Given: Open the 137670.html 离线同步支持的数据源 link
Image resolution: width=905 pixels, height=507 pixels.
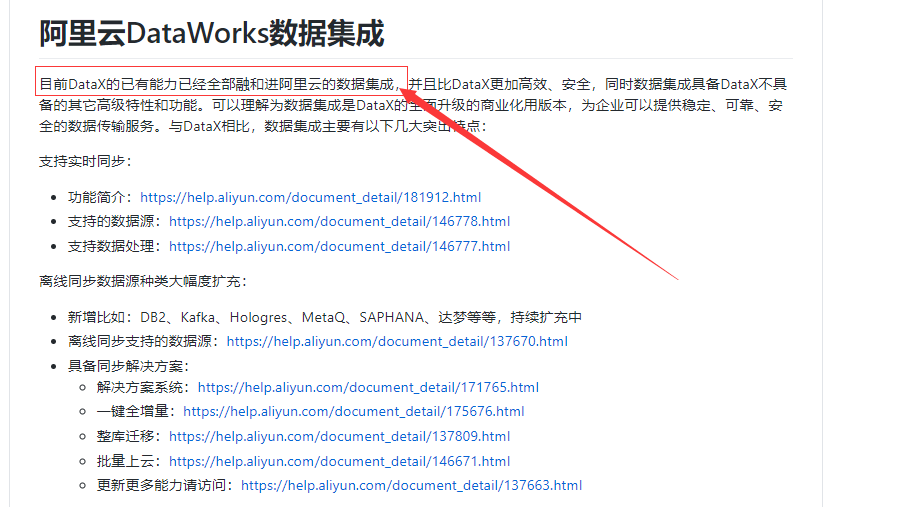Looking at the screenshot, I should (397, 341).
